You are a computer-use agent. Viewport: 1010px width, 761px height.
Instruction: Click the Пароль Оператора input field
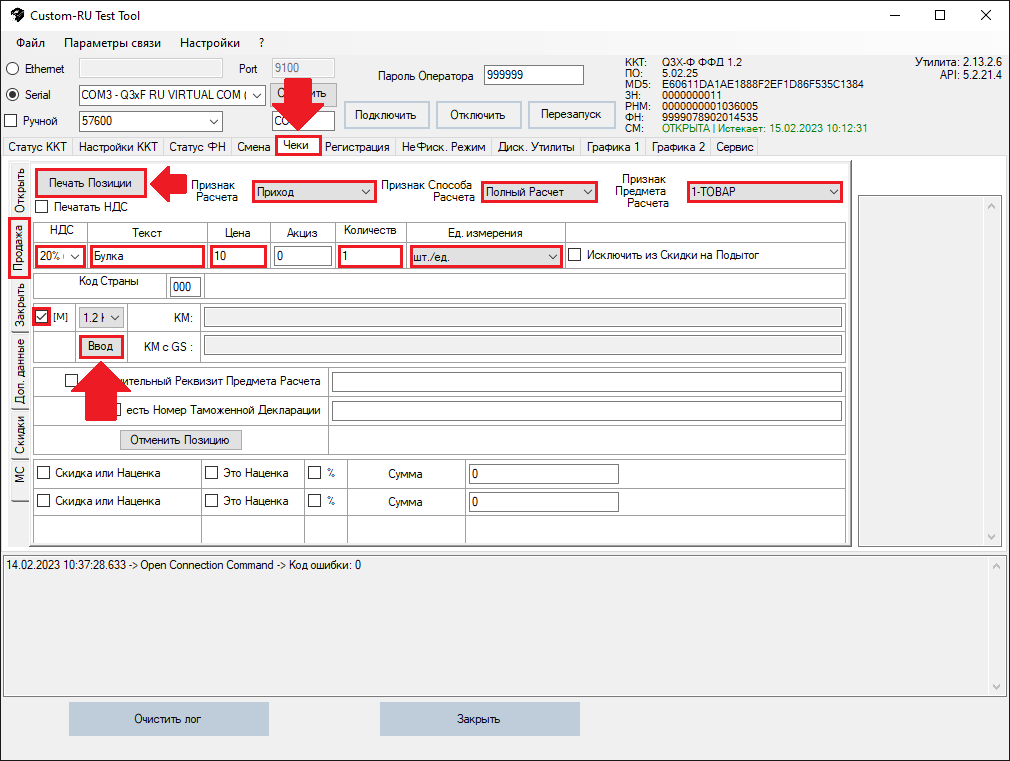pyautogui.click(x=532, y=76)
